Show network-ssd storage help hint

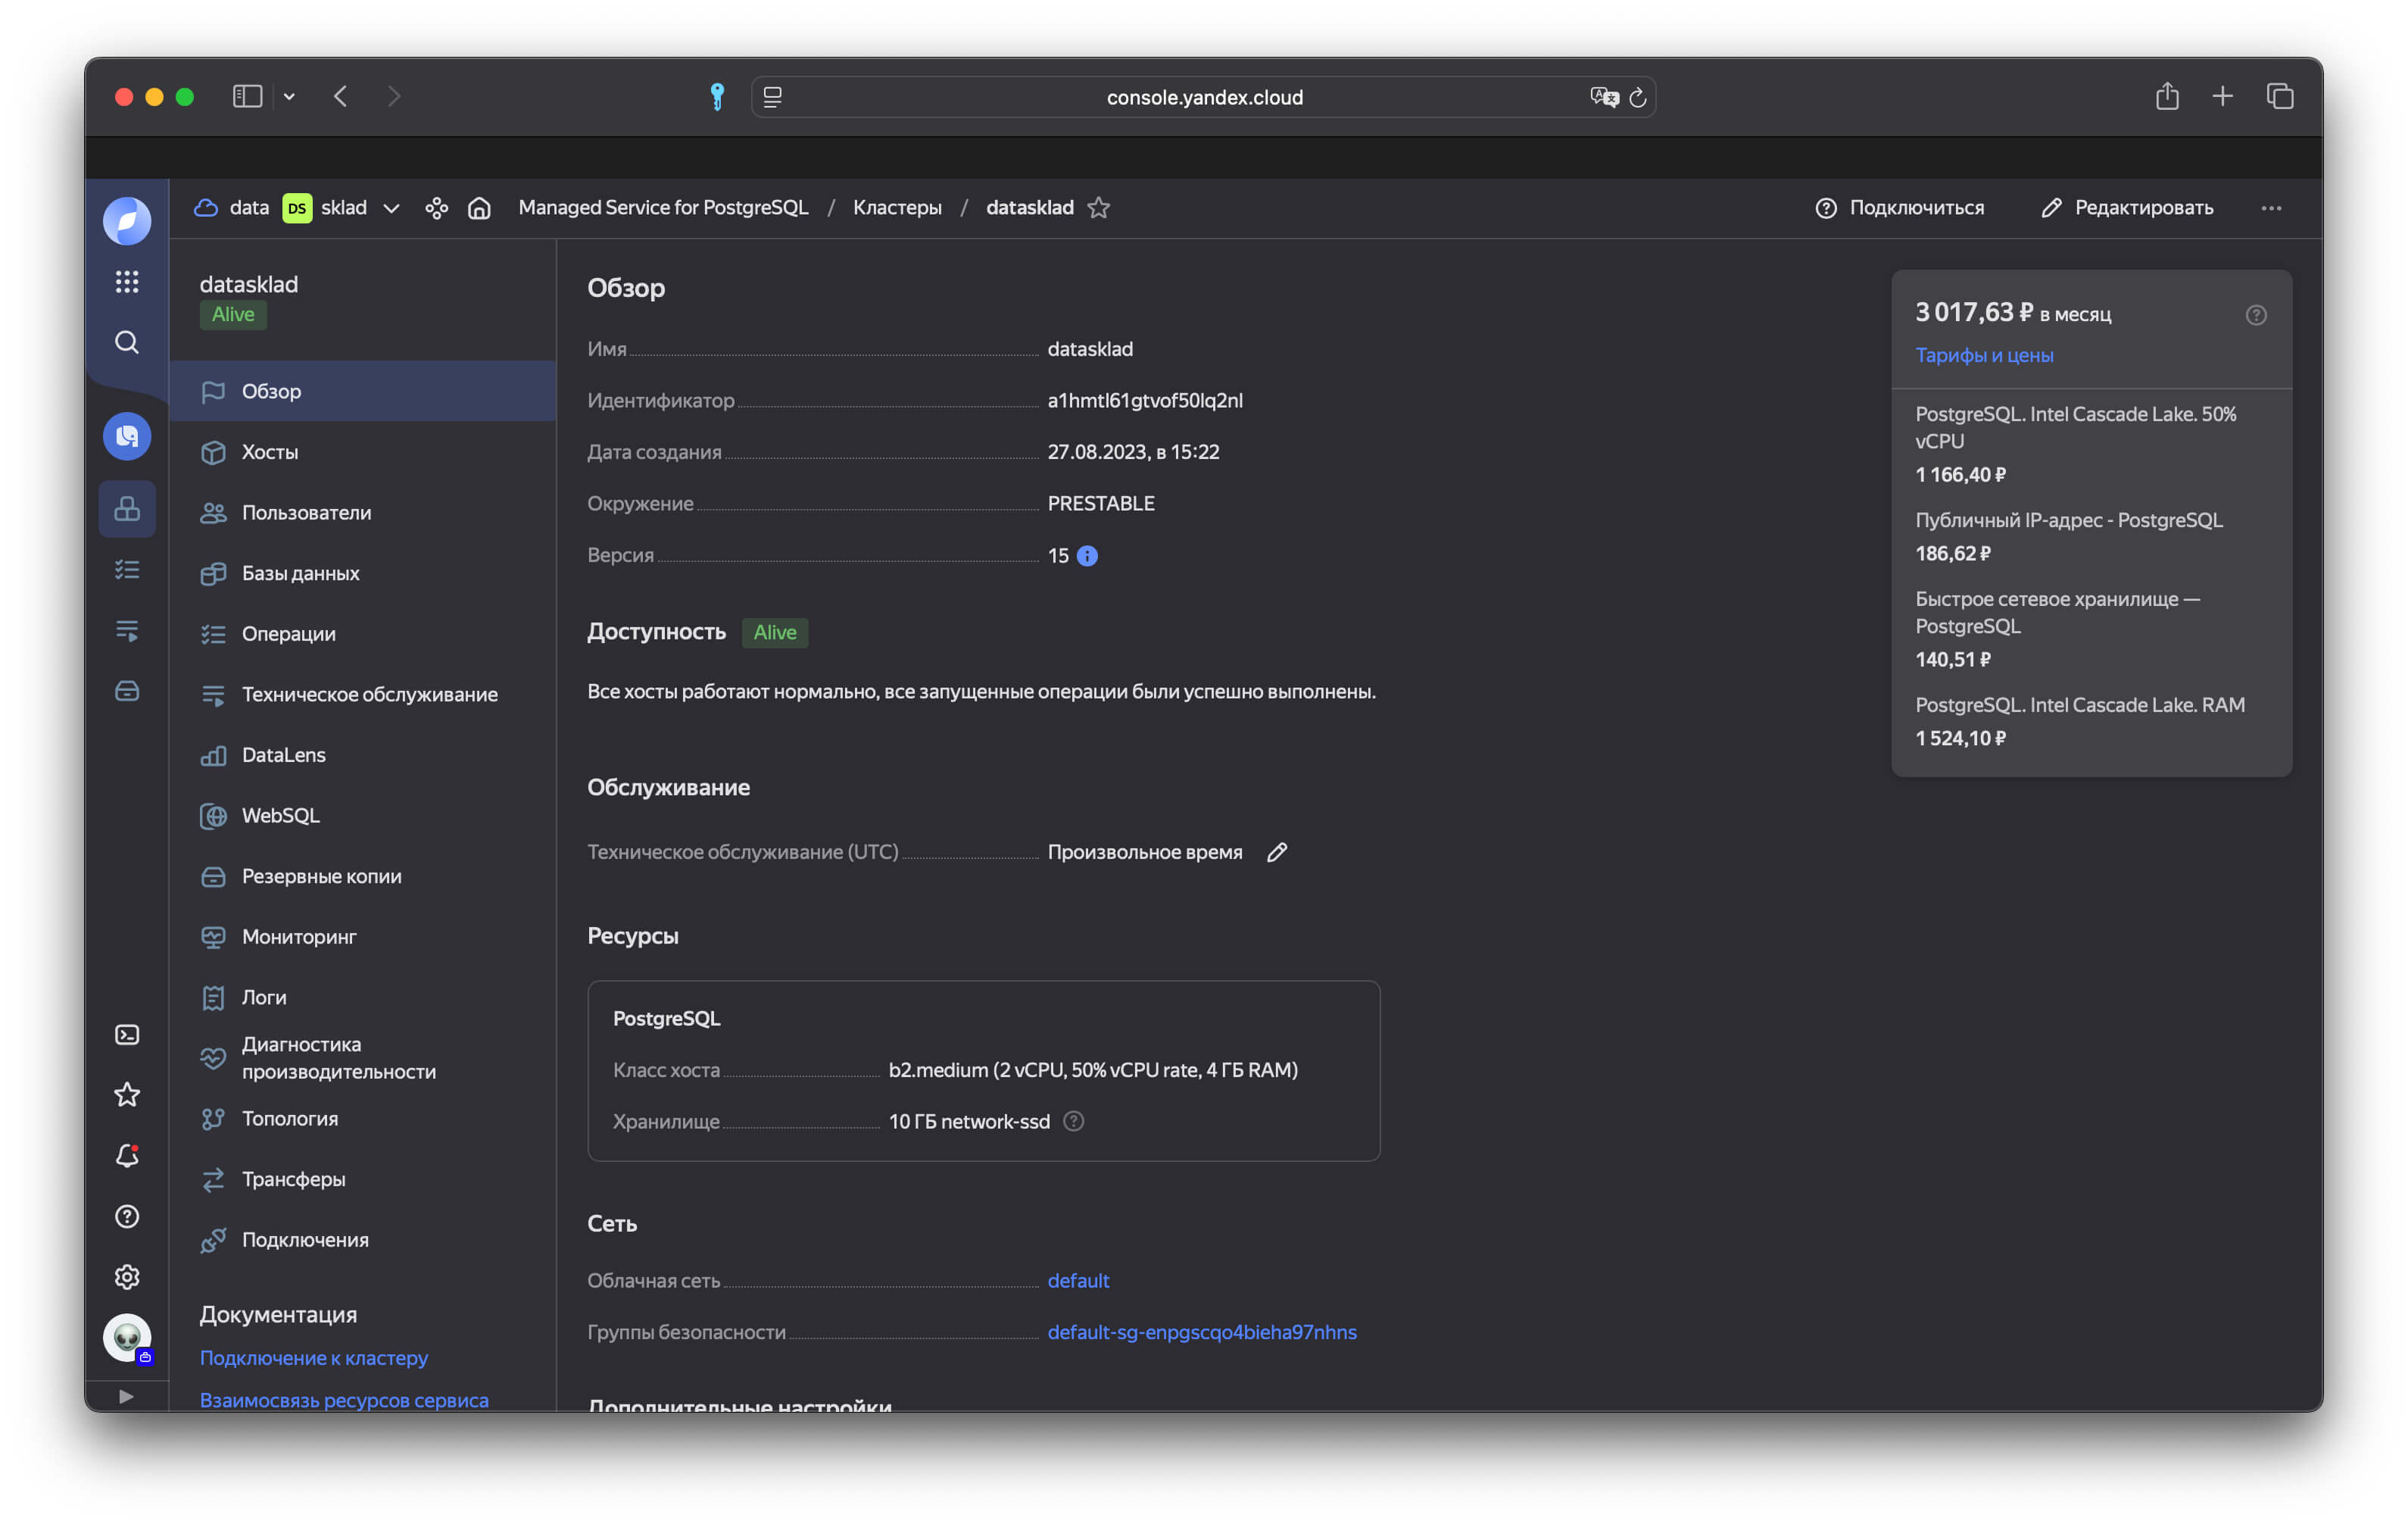[x=1073, y=1121]
